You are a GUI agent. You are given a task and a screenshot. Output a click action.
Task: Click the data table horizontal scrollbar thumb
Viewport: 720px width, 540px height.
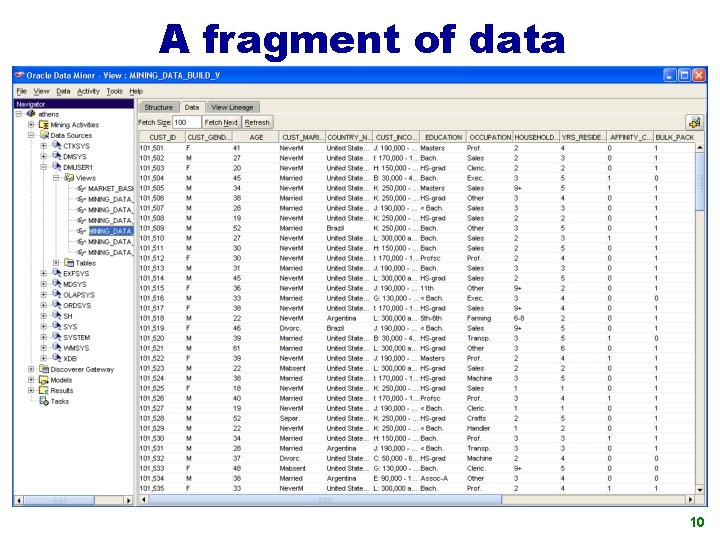click(325, 499)
